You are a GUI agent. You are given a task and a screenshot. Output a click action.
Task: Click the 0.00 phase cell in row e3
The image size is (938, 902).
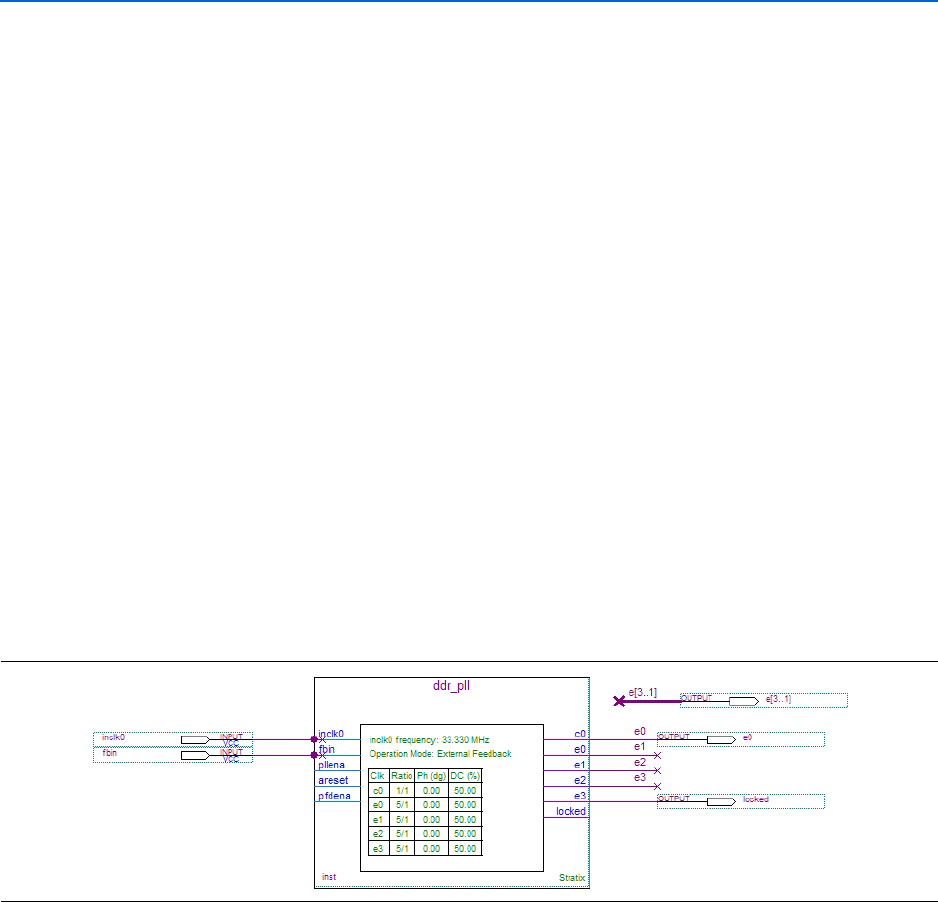(x=431, y=849)
